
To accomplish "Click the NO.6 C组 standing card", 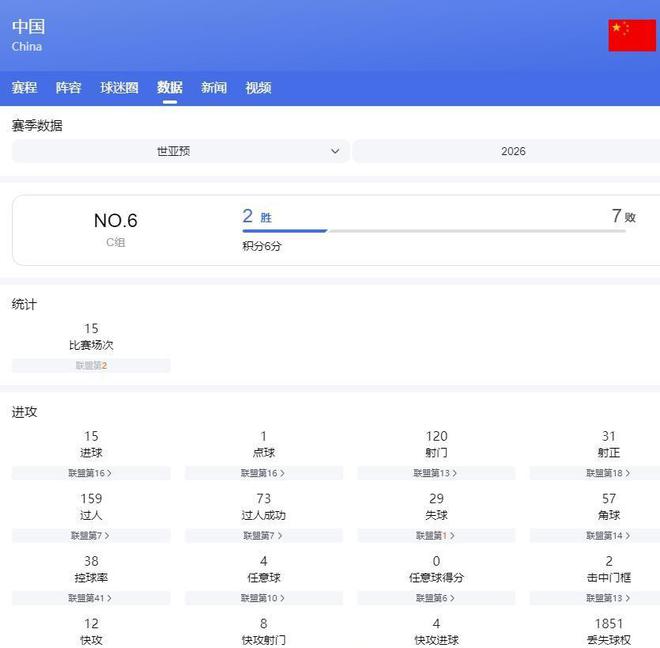I will [116, 229].
